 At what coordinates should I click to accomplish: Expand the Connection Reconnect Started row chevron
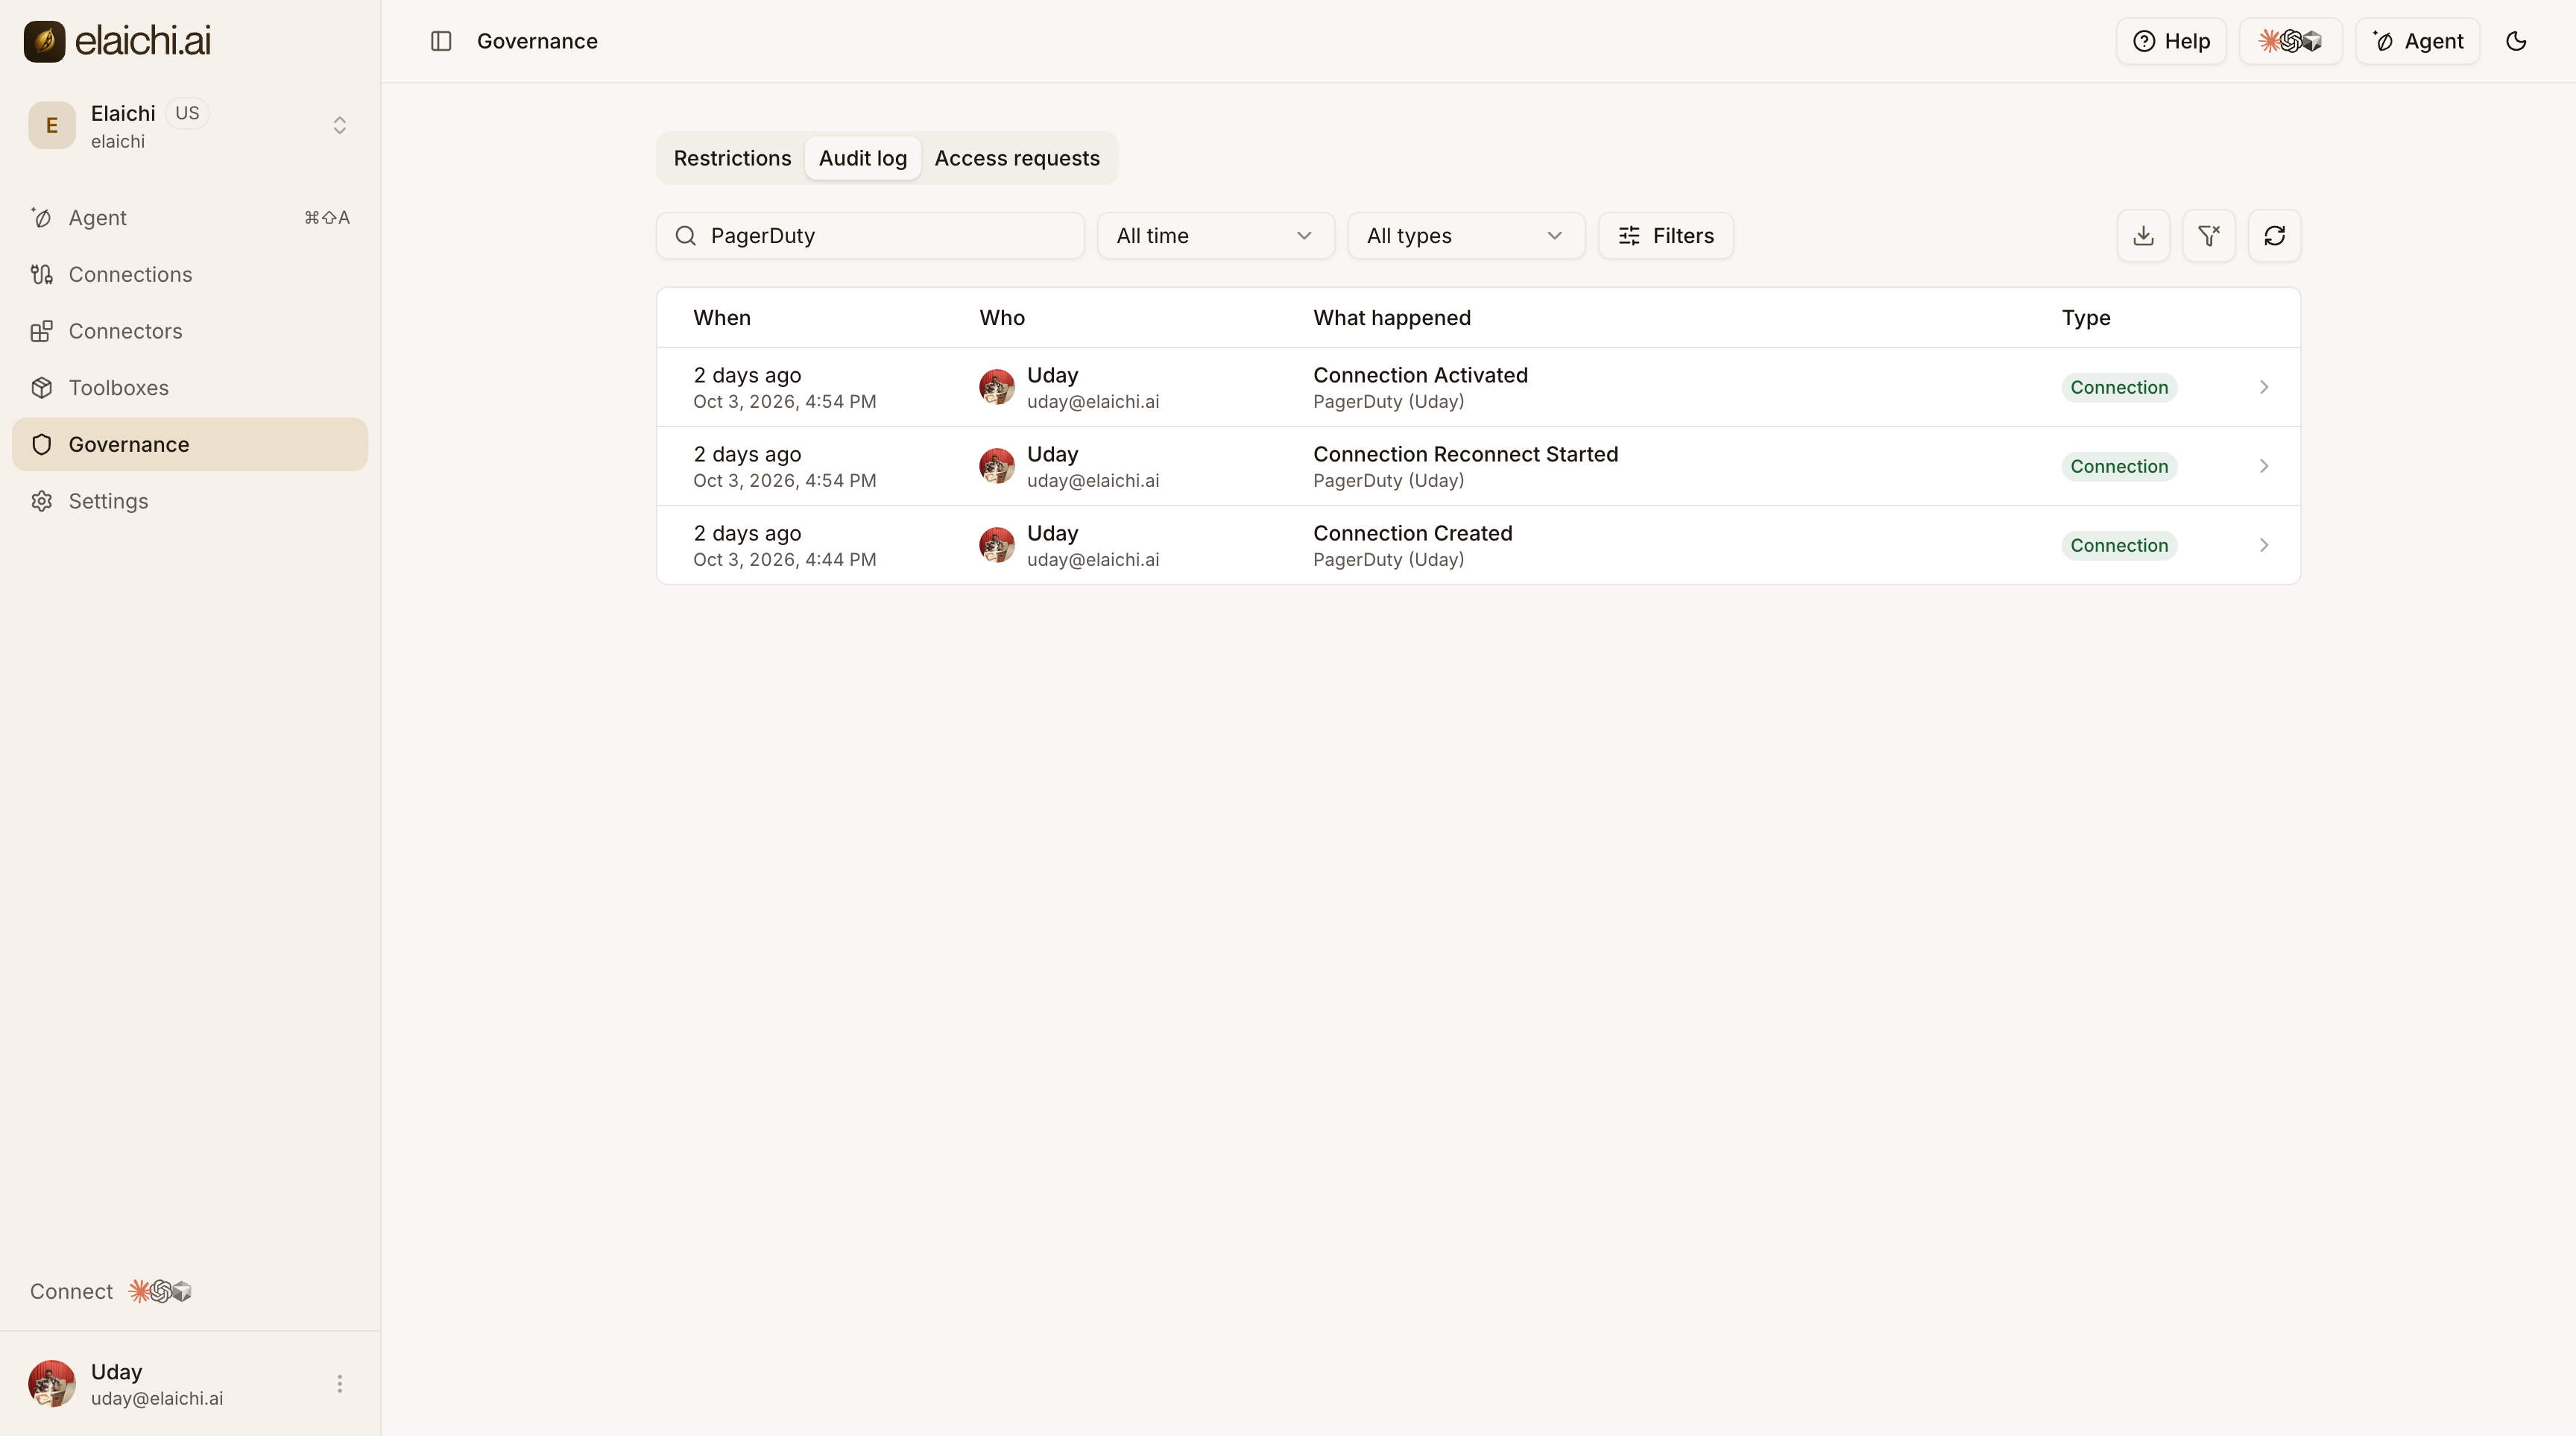2264,466
